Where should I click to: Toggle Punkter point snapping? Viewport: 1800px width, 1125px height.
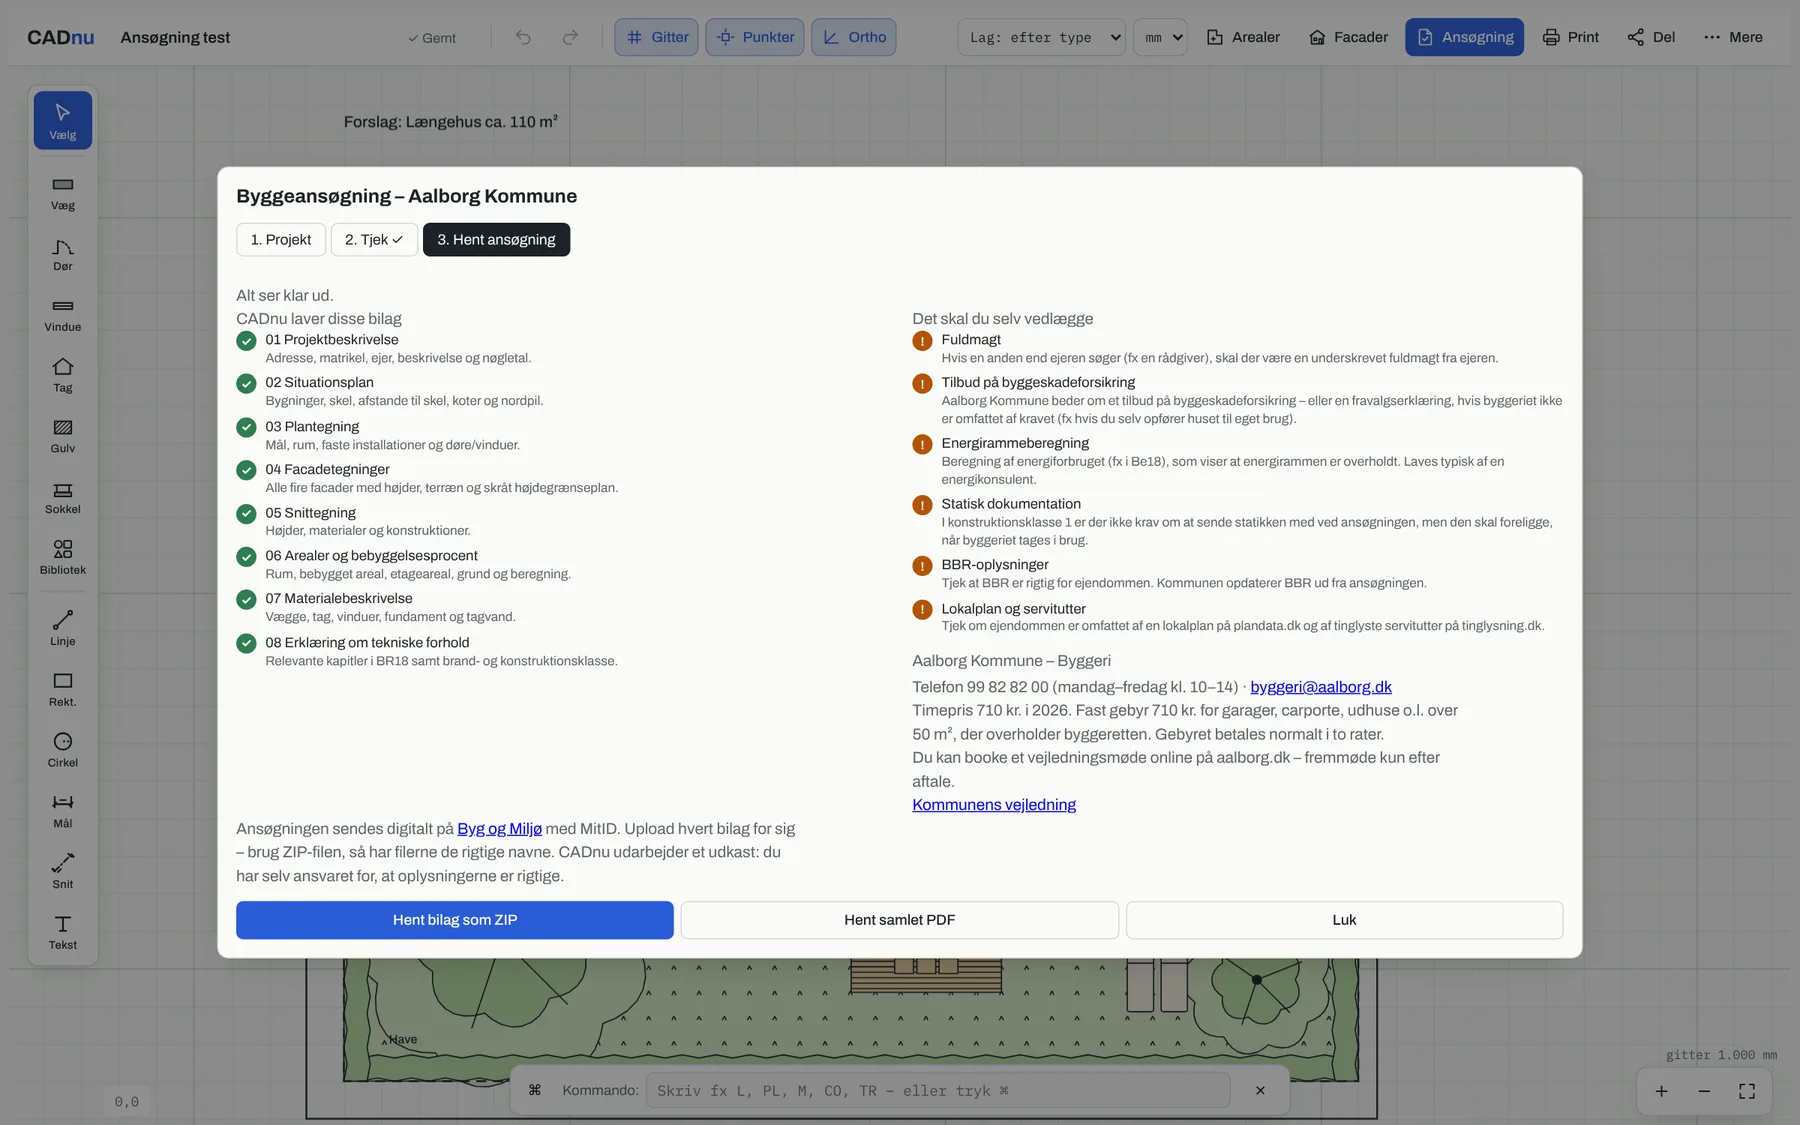[x=755, y=37]
